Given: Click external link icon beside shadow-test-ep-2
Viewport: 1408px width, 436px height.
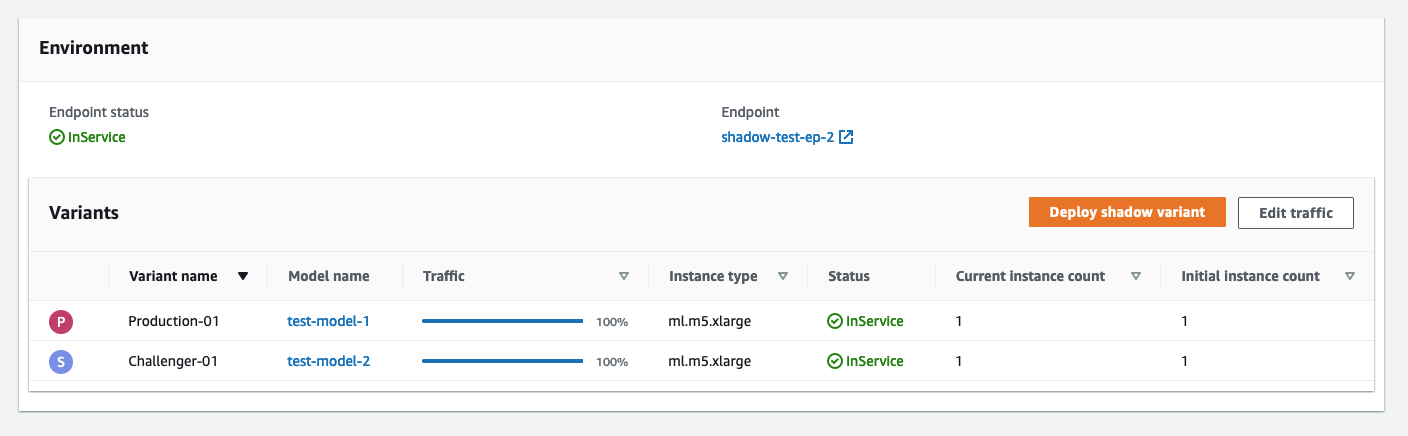Looking at the screenshot, I should (x=846, y=137).
